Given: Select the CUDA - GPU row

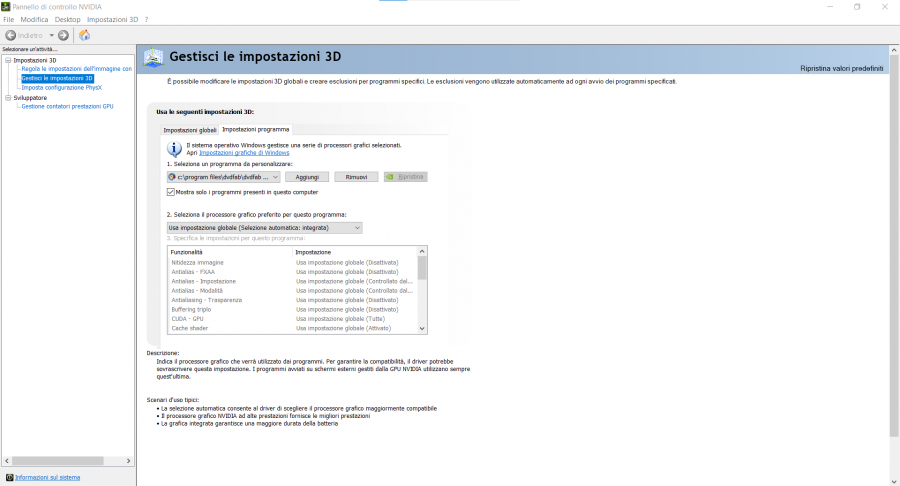Looking at the screenshot, I should tap(292, 319).
